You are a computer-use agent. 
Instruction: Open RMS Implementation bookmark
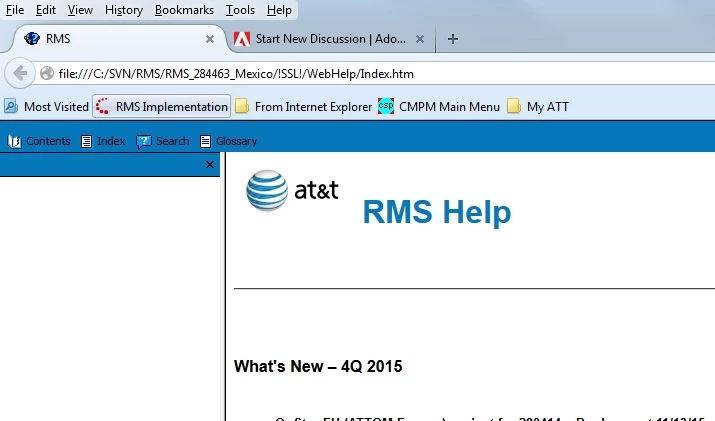coord(161,106)
